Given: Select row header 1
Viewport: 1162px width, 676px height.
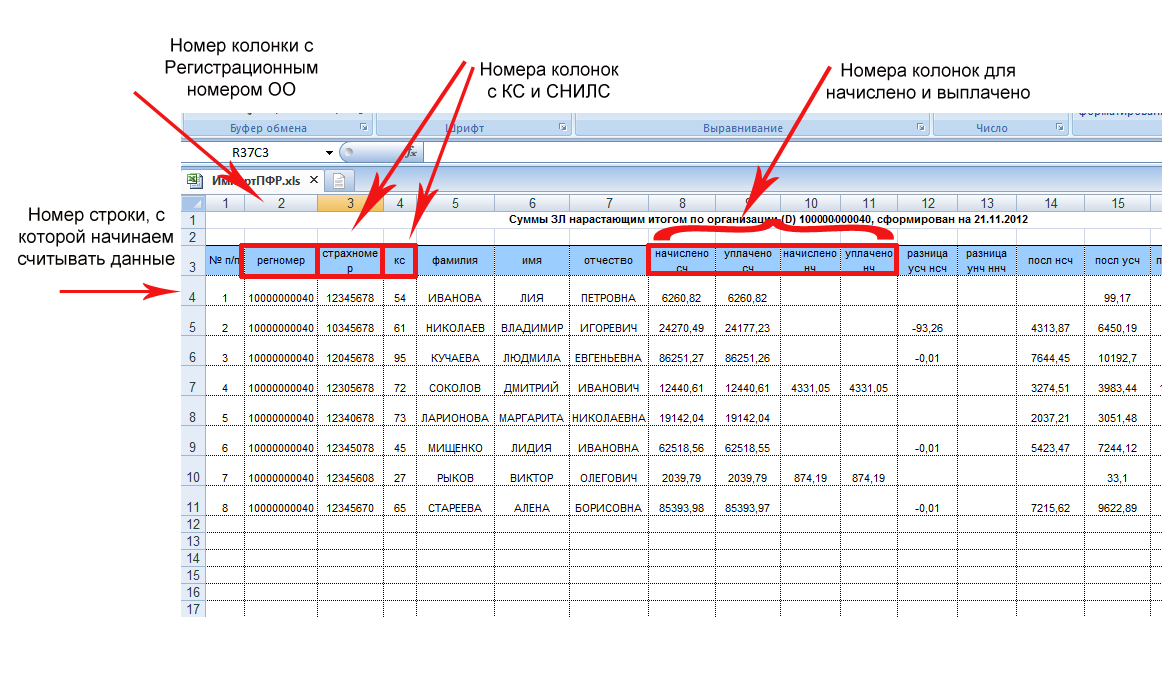Looking at the screenshot, I should [193, 220].
